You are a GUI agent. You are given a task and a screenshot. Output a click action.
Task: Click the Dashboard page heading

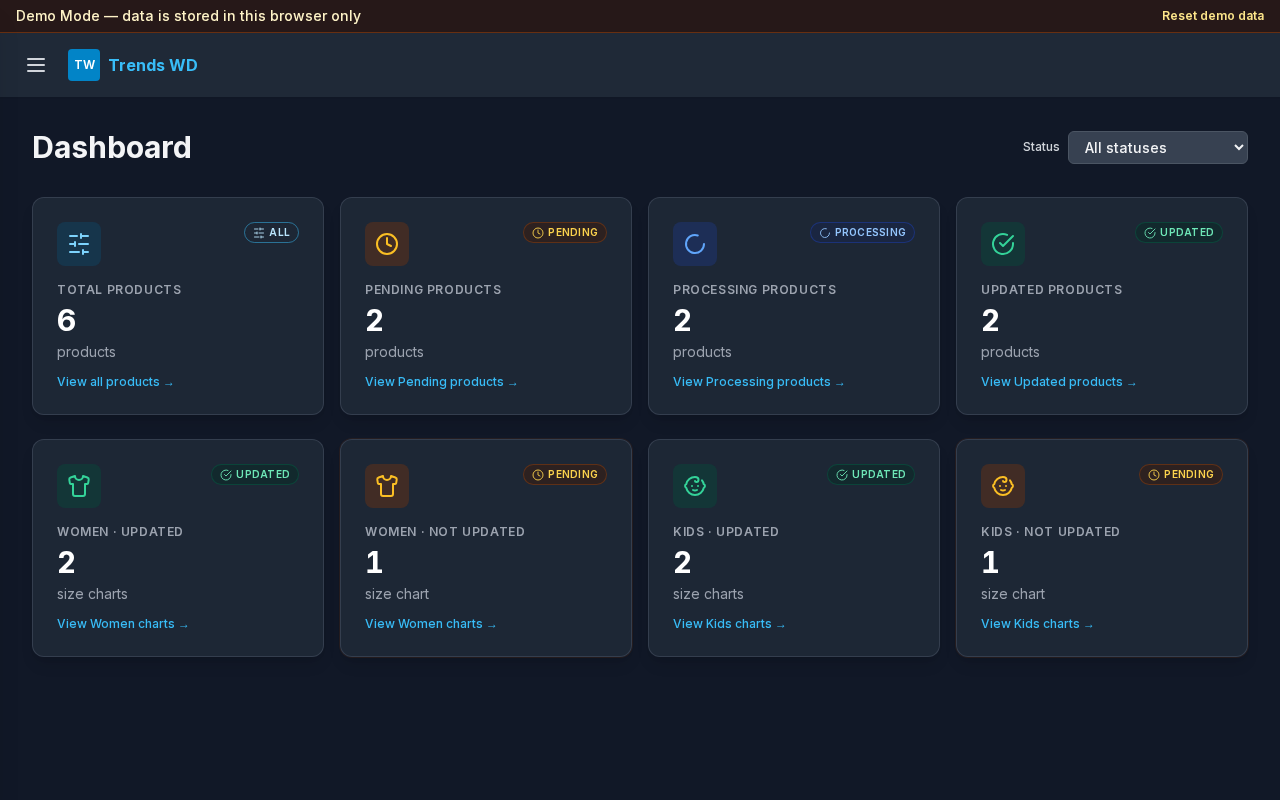112,147
